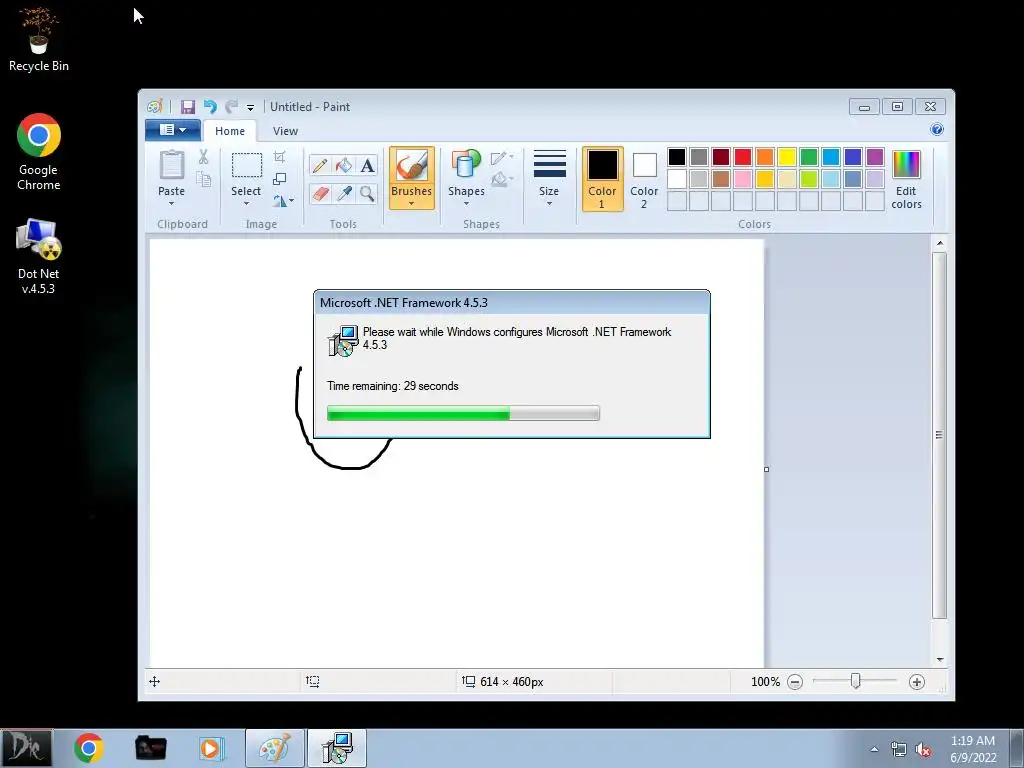
Task: Select the Eraser tool
Action: [x=319, y=193]
